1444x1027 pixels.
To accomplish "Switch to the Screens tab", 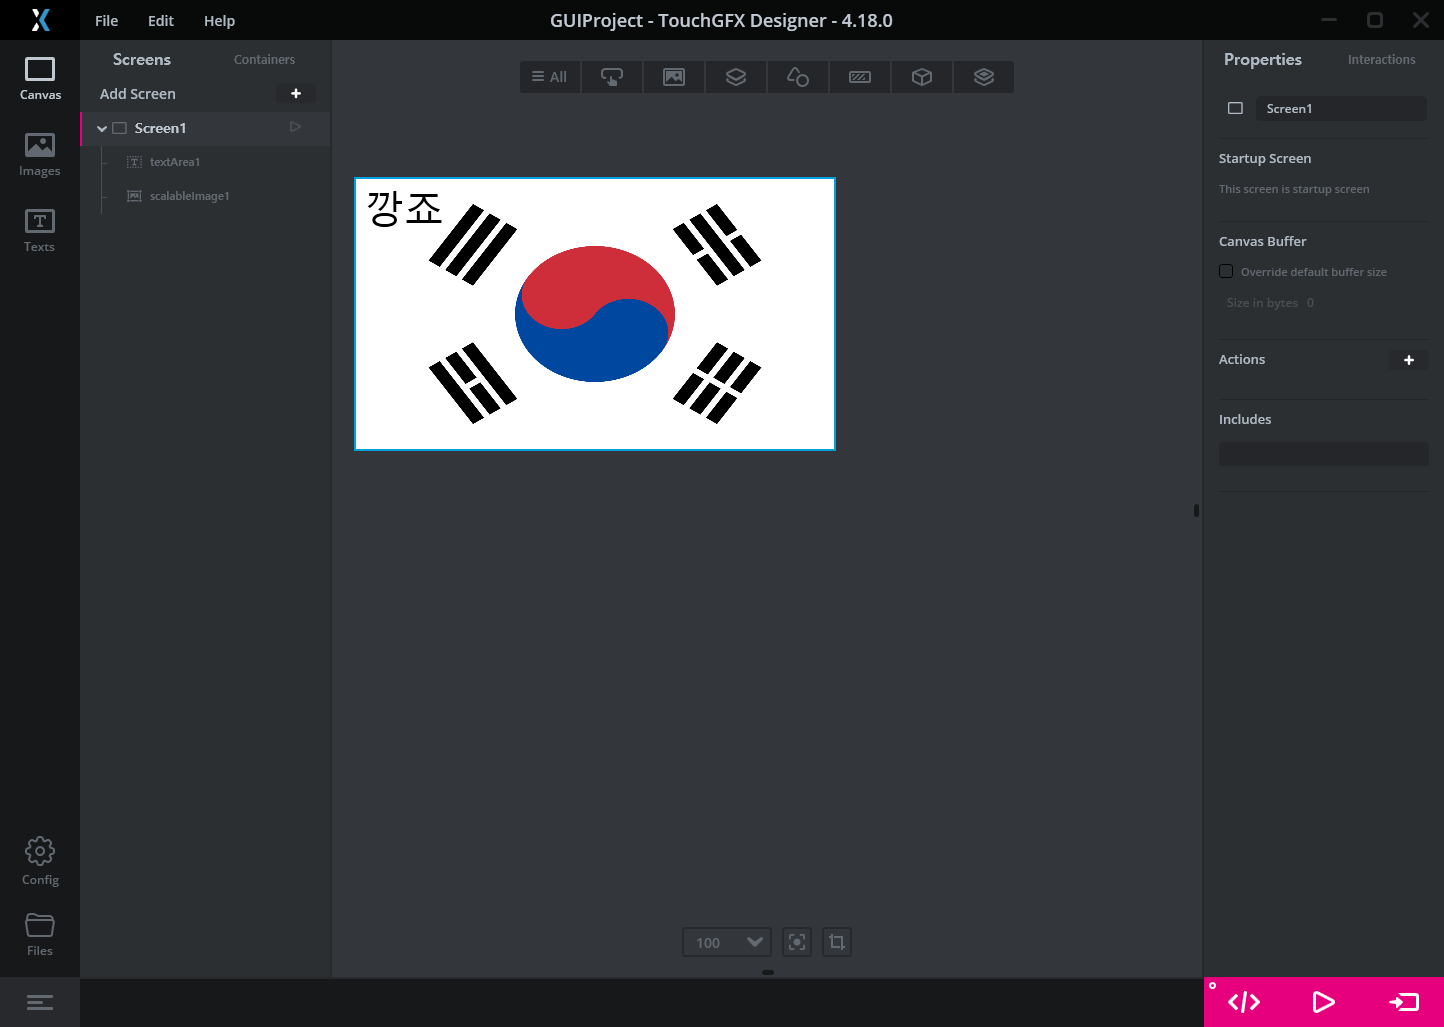I will point(142,59).
